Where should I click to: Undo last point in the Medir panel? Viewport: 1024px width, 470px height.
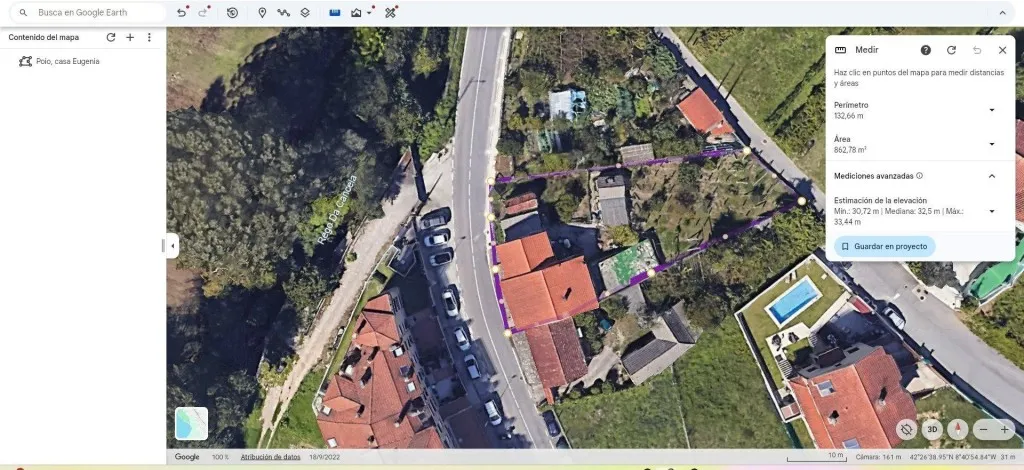pos(977,50)
